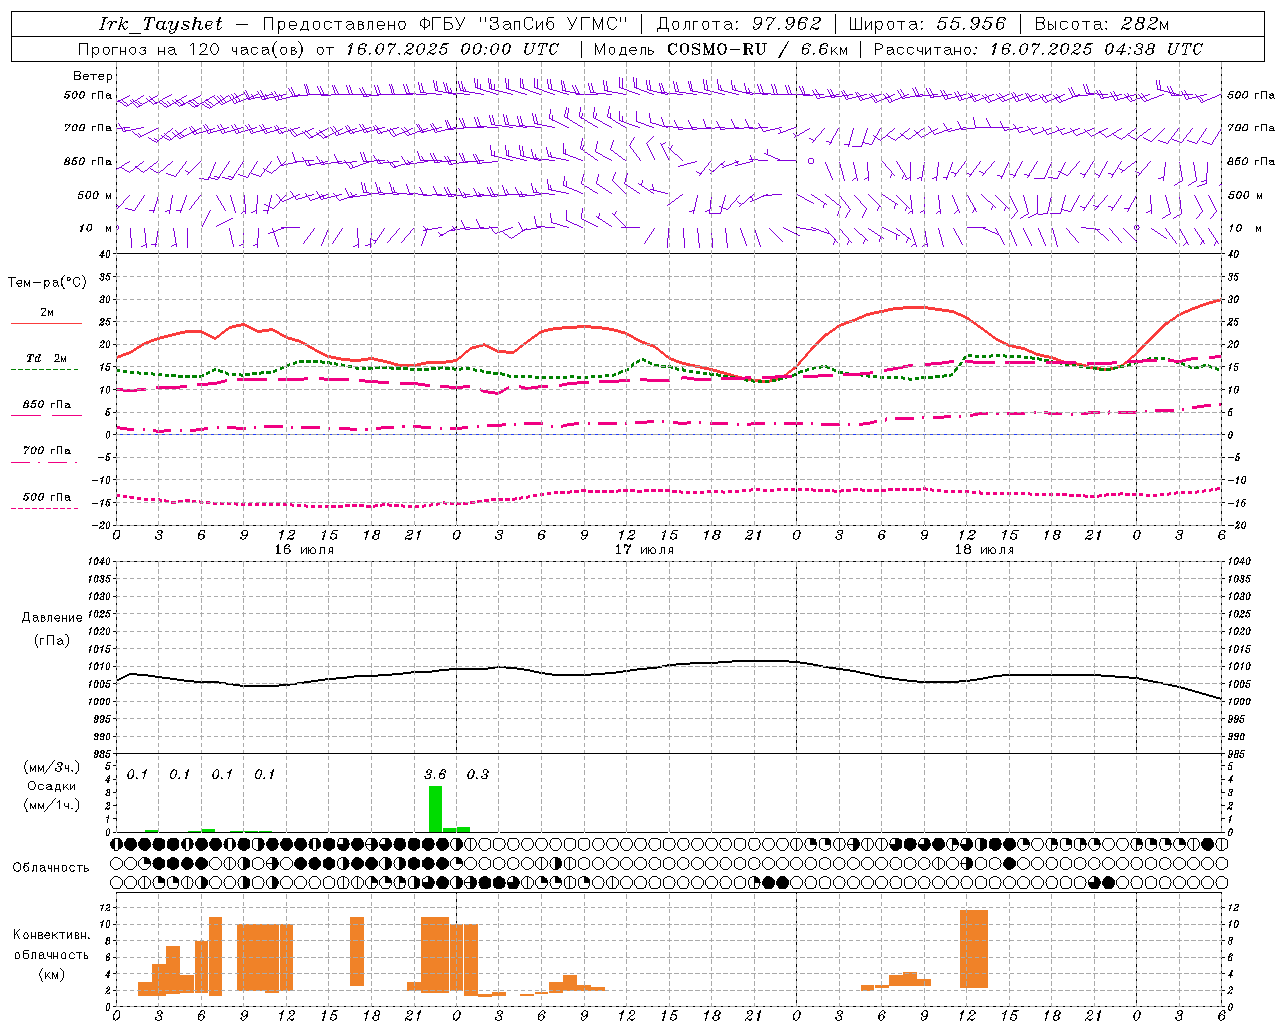Click the '700 гПа' temperature legend entry
This screenshot has height=1024, width=1280.
pyautogui.click(x=47, y=451)
